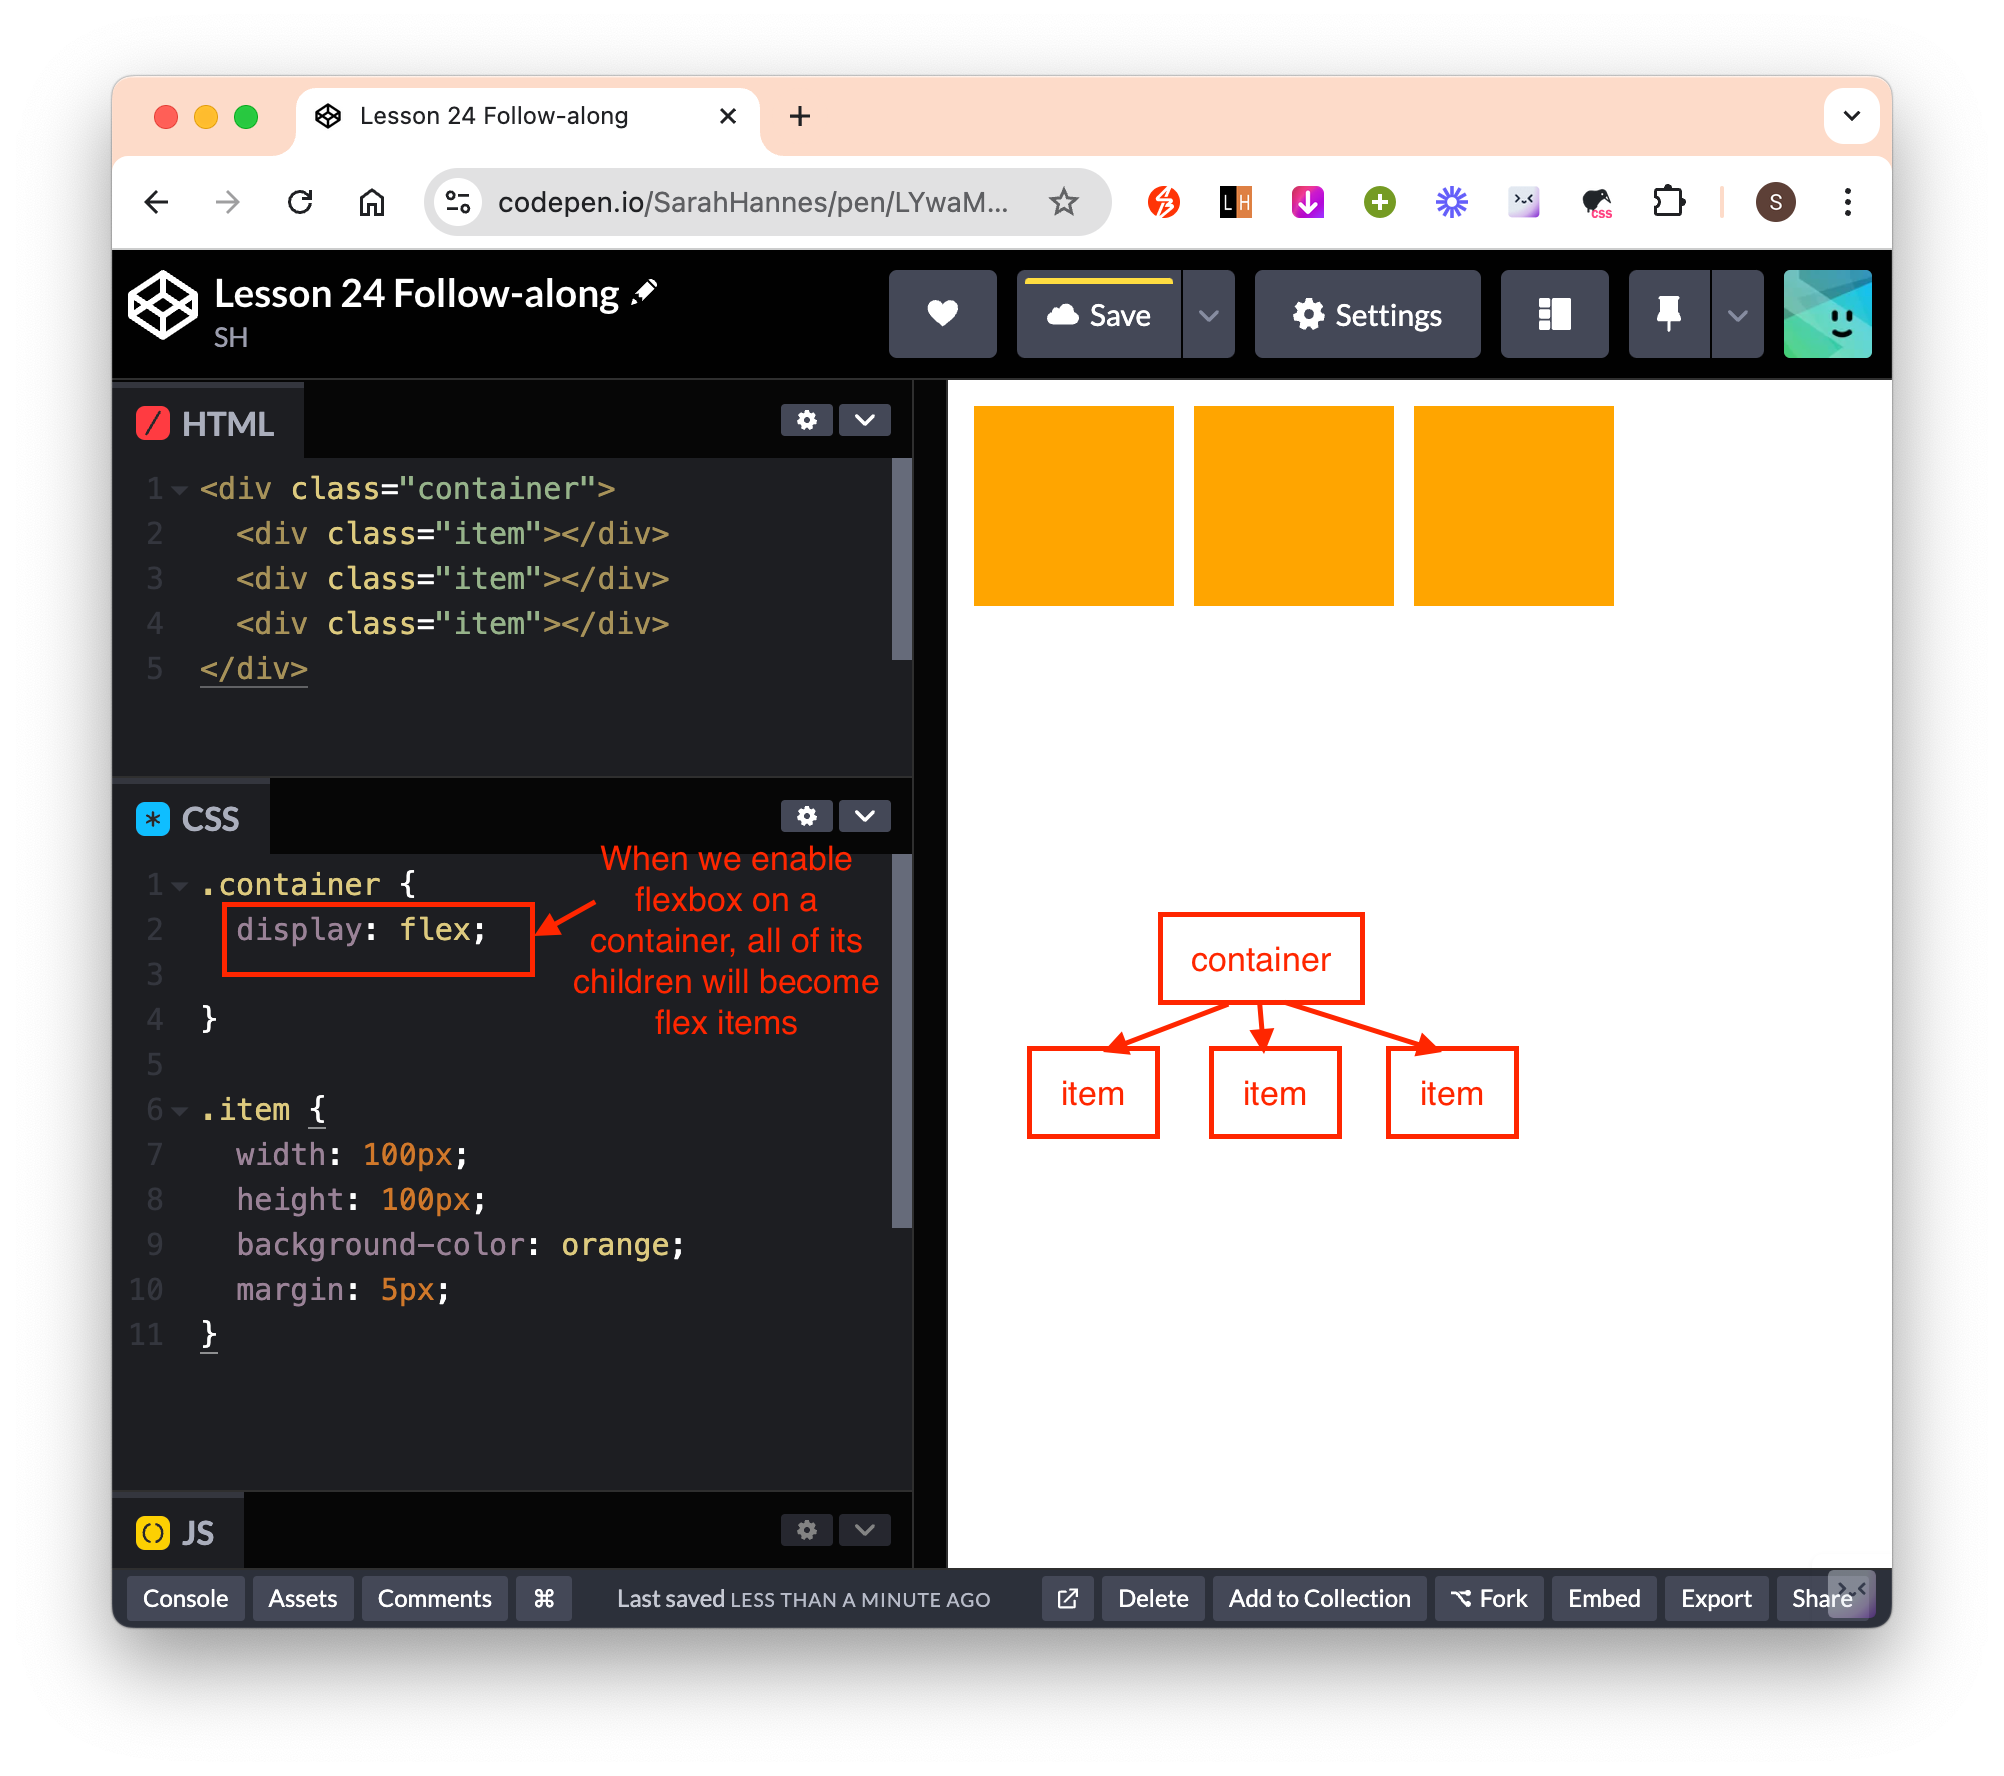2004x1776 pixels.
Task: Select the HTML panel tab
Action: pos(206,423)
